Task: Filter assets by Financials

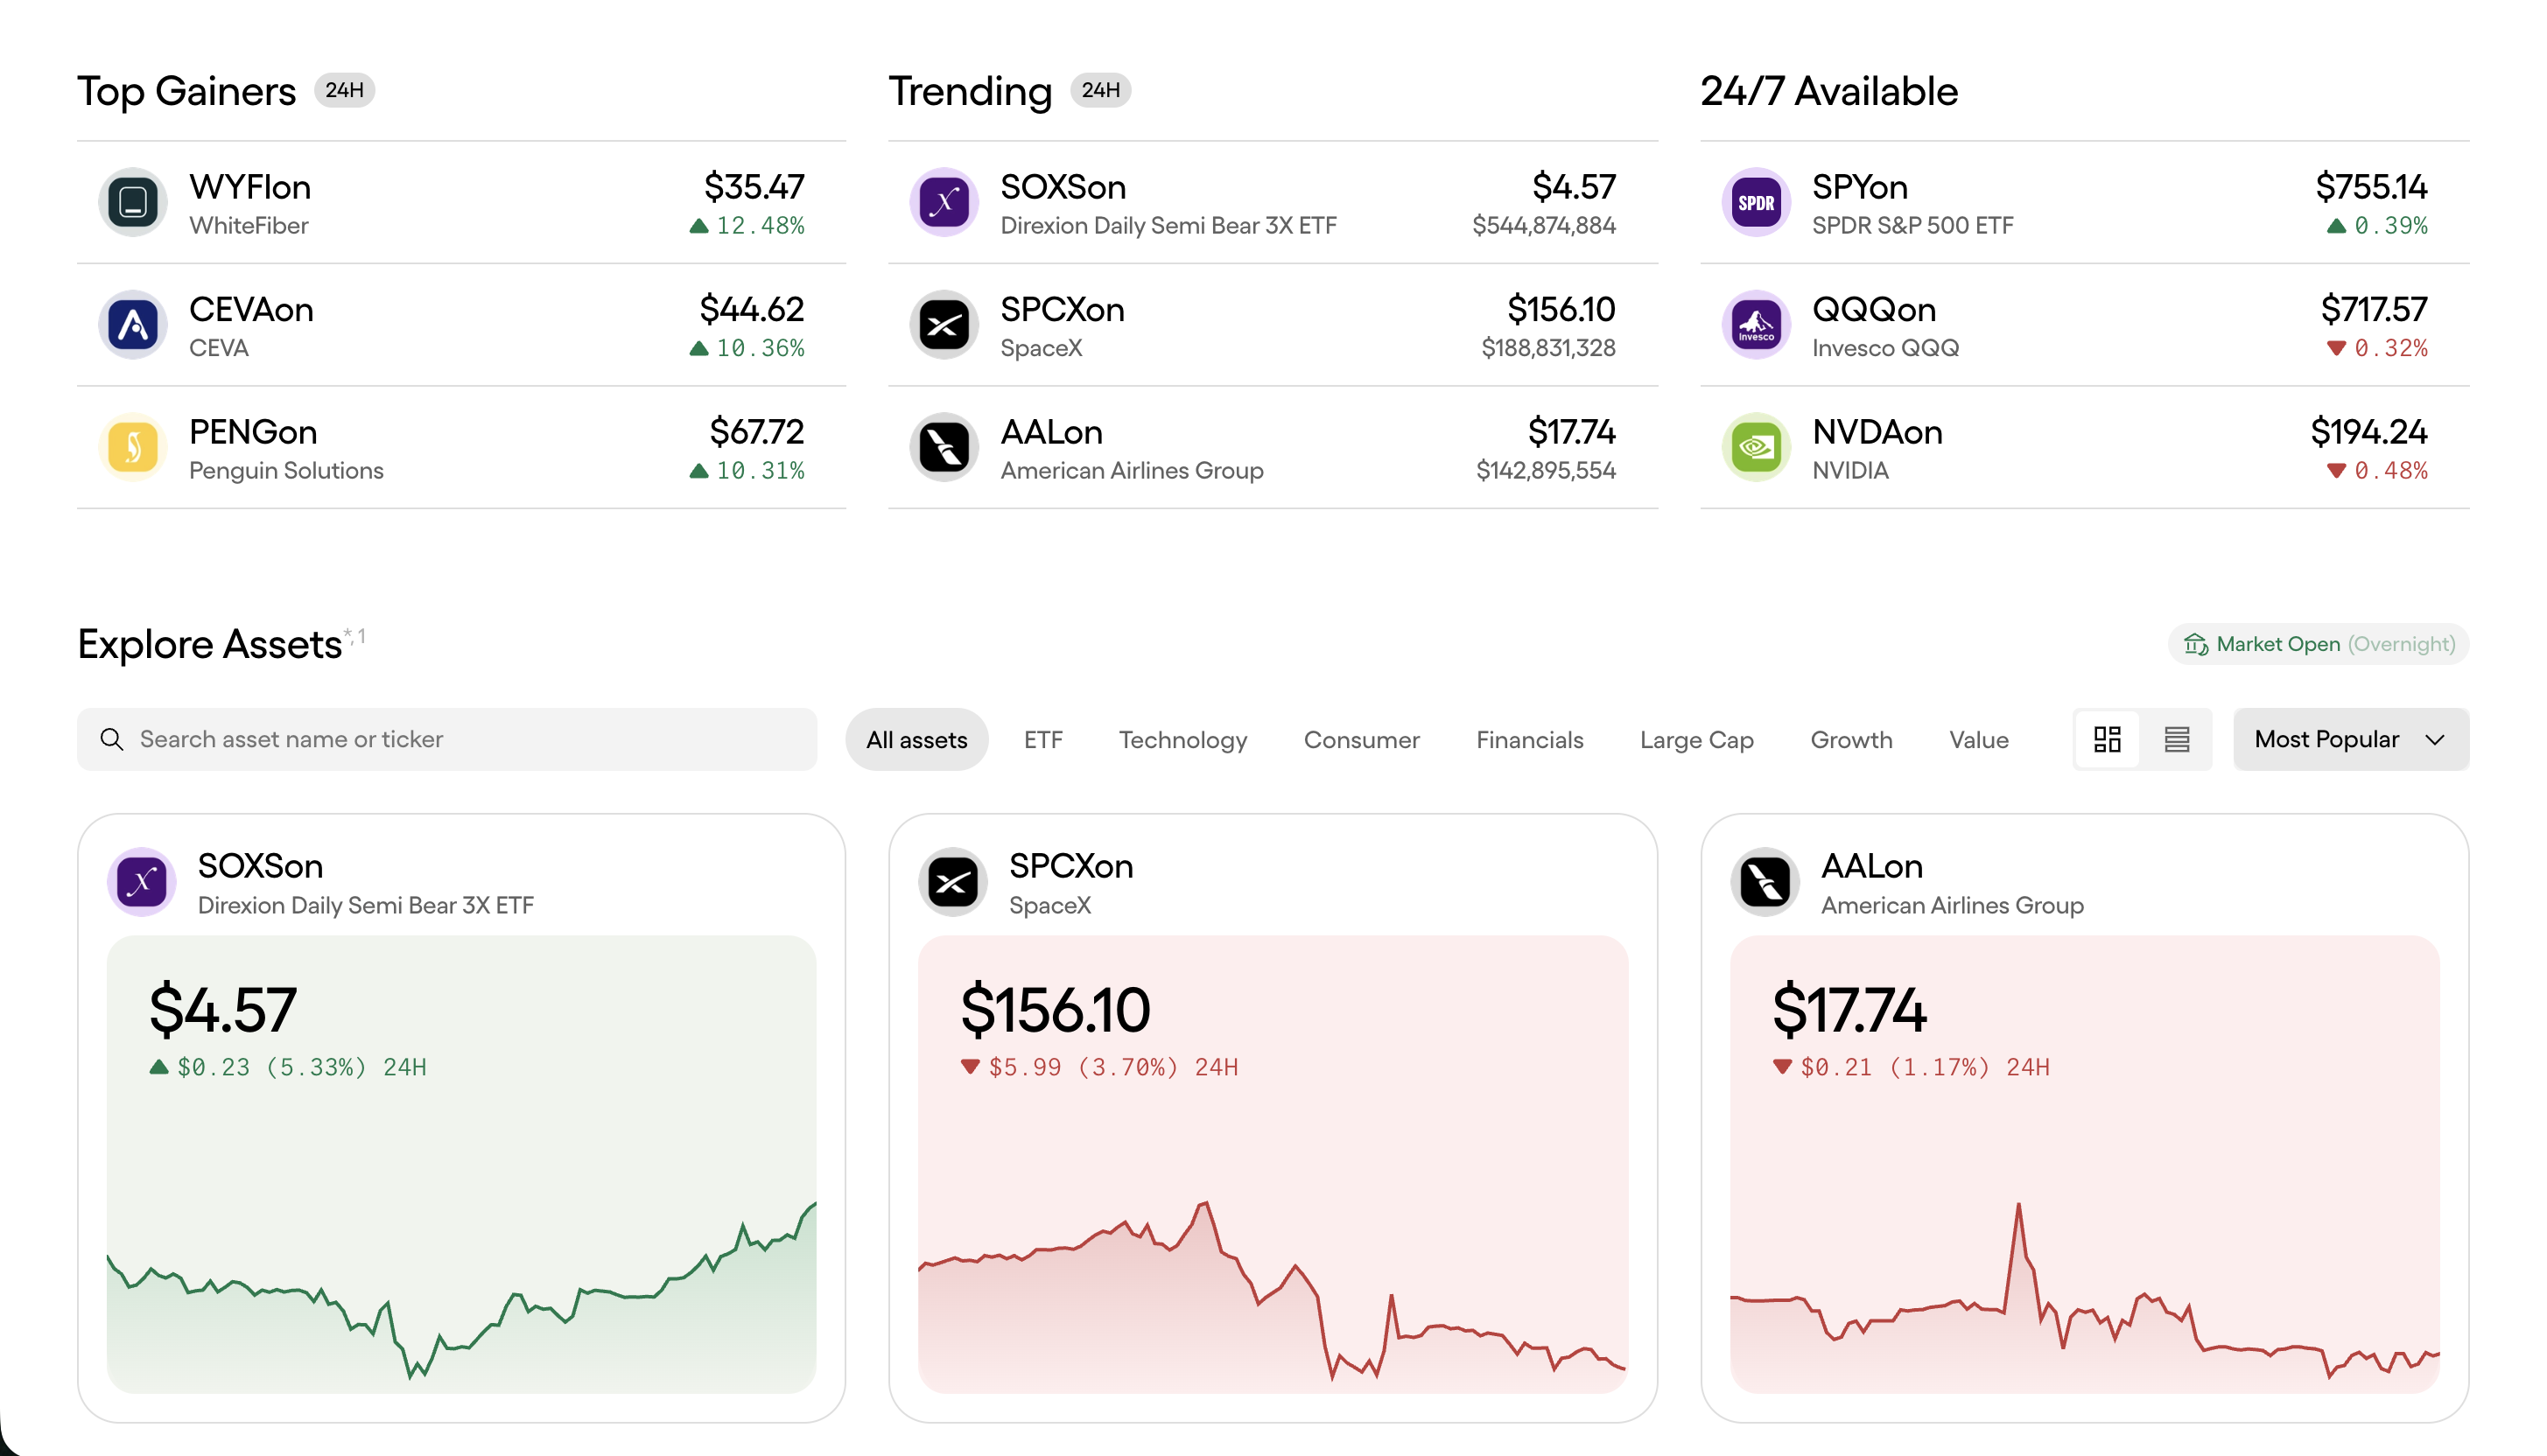Action: click(1529, 739)
